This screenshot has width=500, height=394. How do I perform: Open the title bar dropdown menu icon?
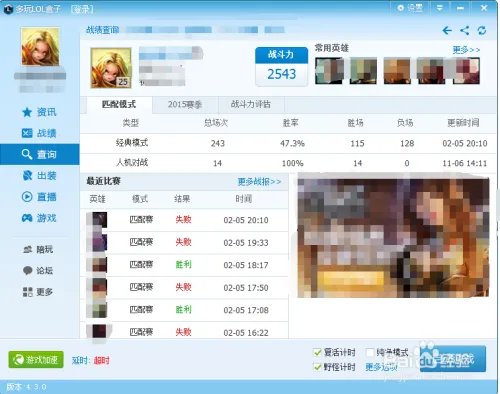click(x=440, y=8)
